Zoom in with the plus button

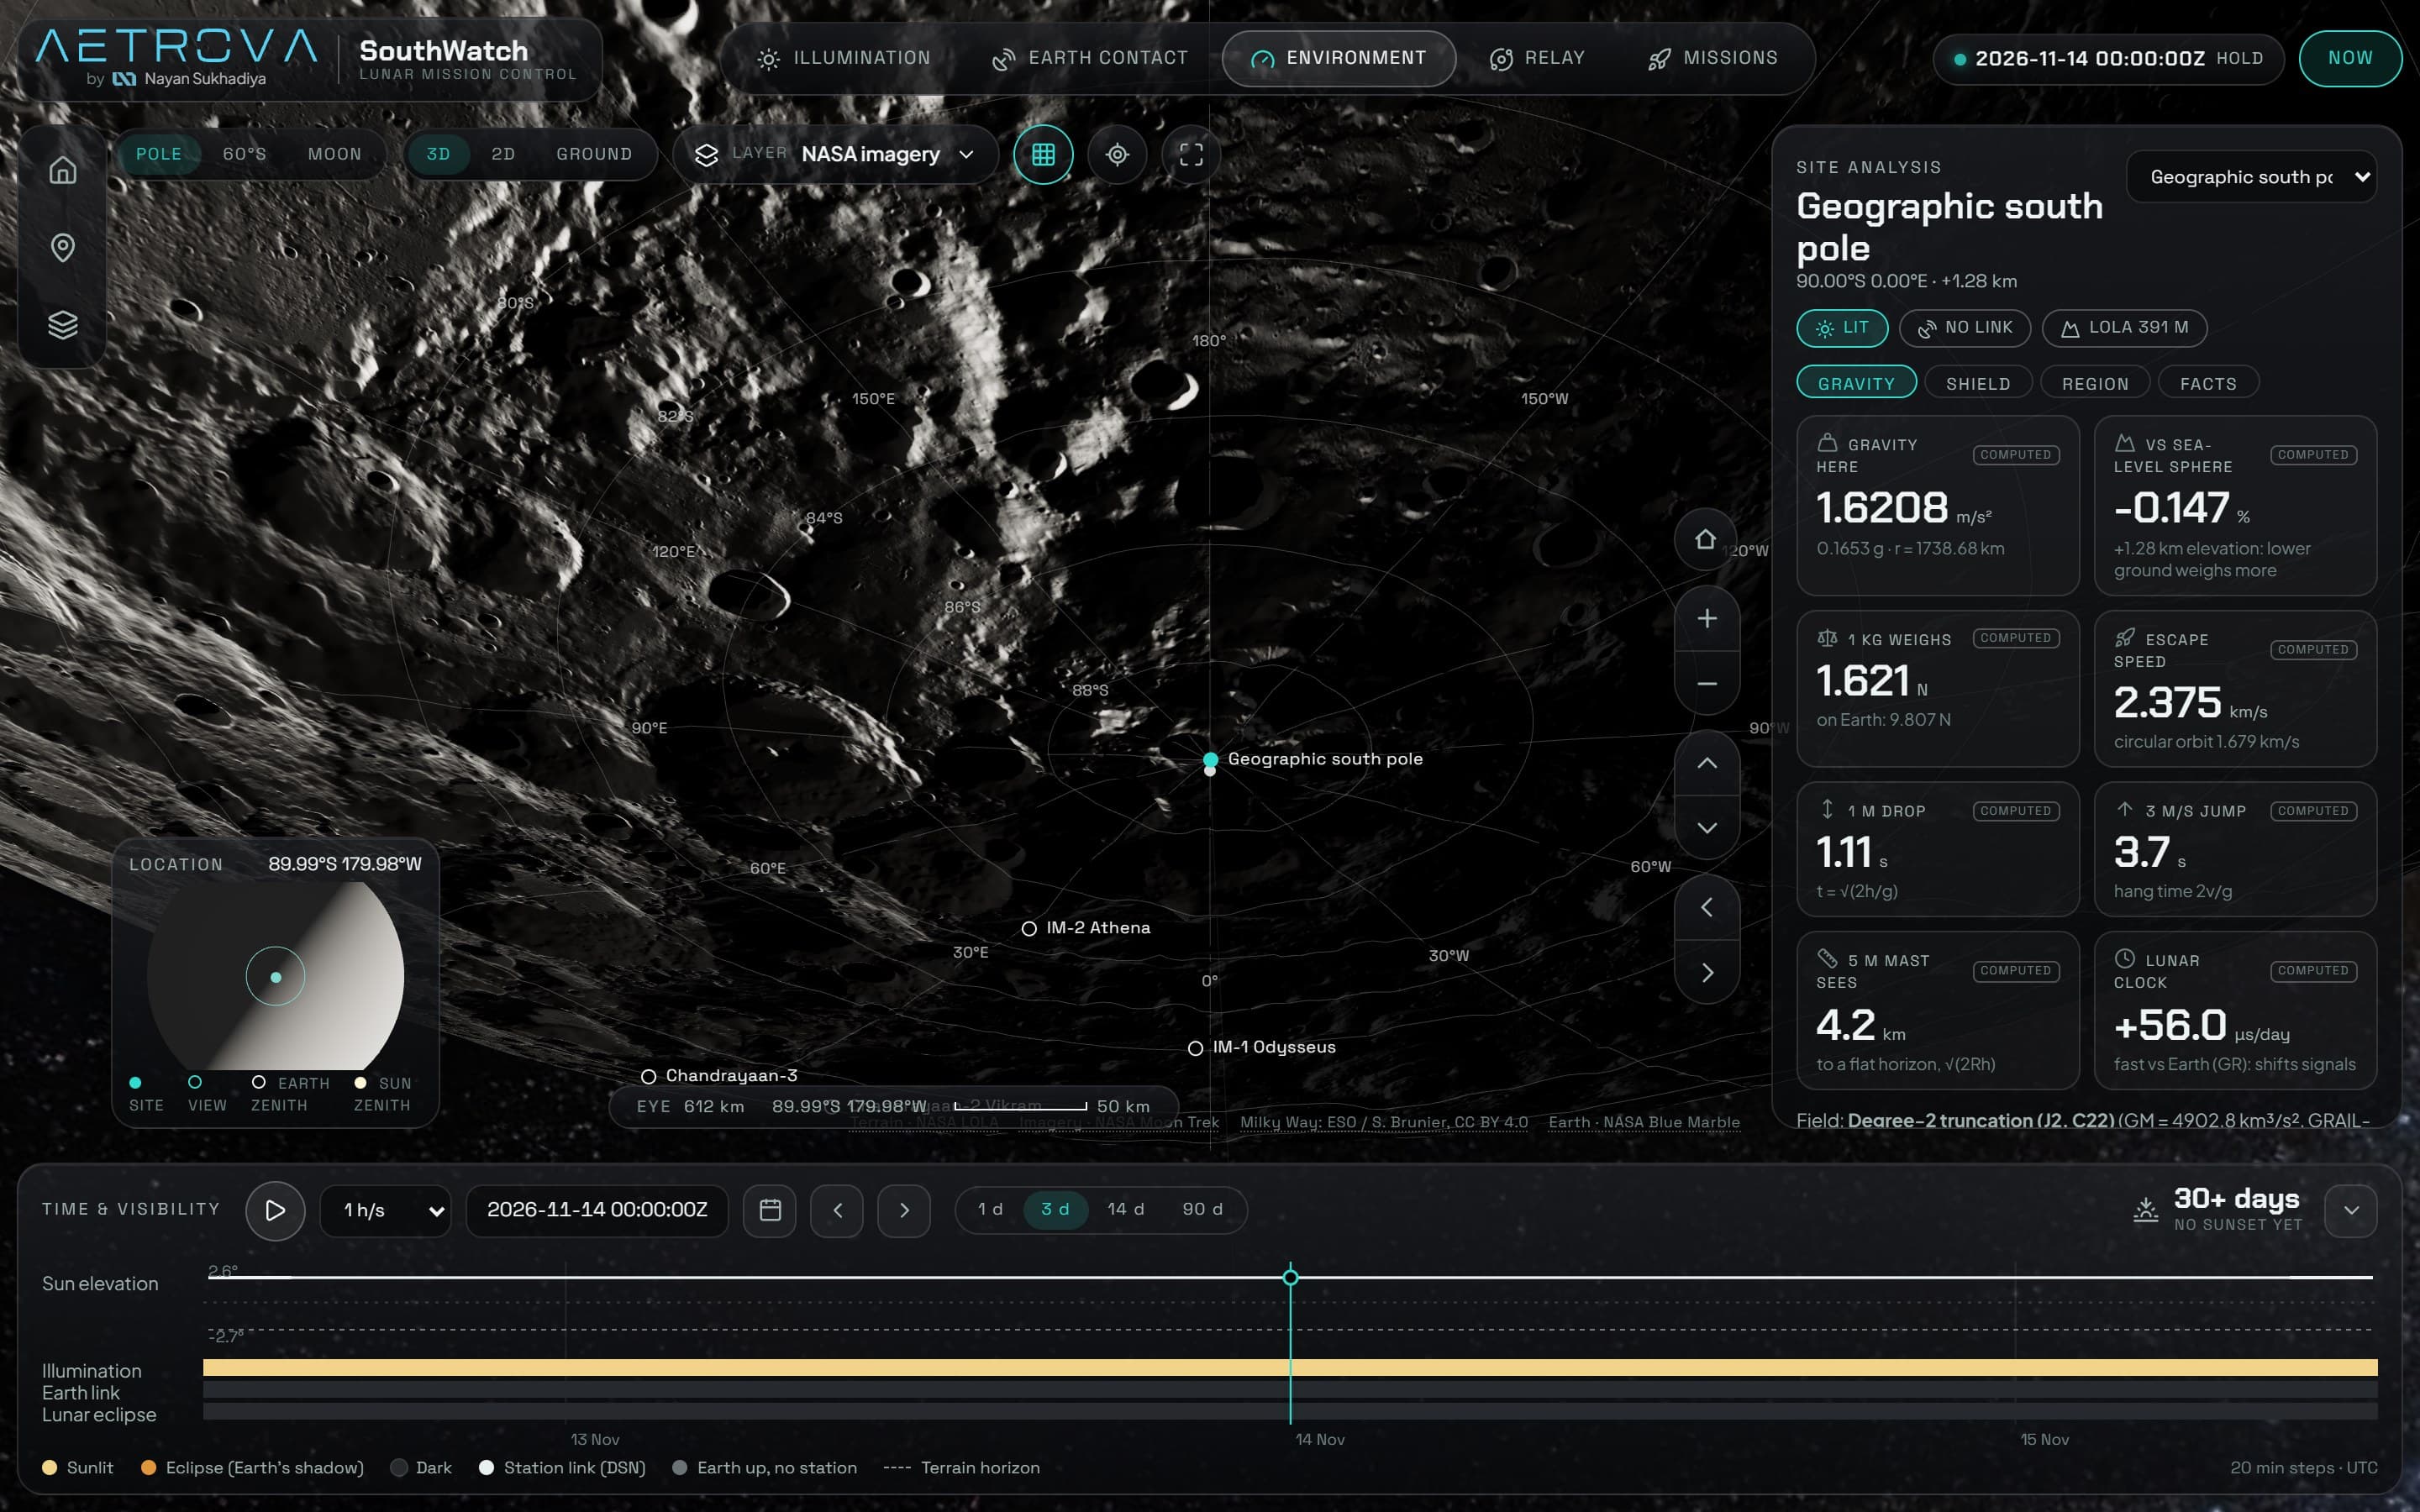[1707, 618]
